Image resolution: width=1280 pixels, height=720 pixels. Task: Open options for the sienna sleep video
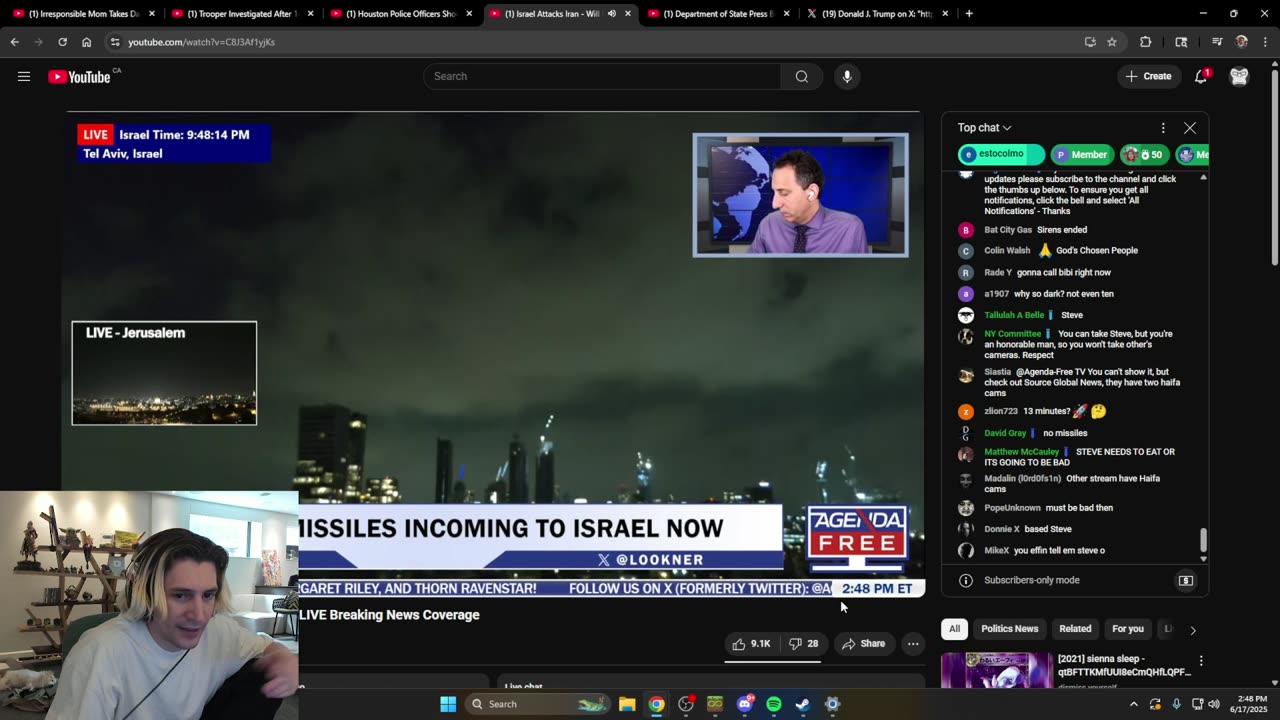click(x=1201, y=661)
